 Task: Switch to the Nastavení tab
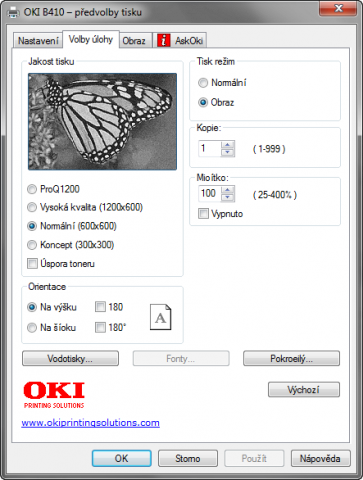(x=38, y=41)
